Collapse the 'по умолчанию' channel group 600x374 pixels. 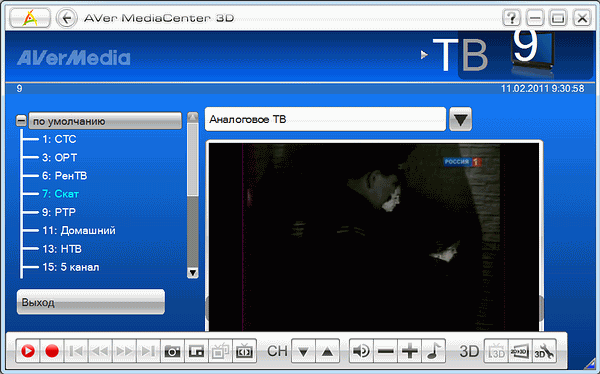21,121
